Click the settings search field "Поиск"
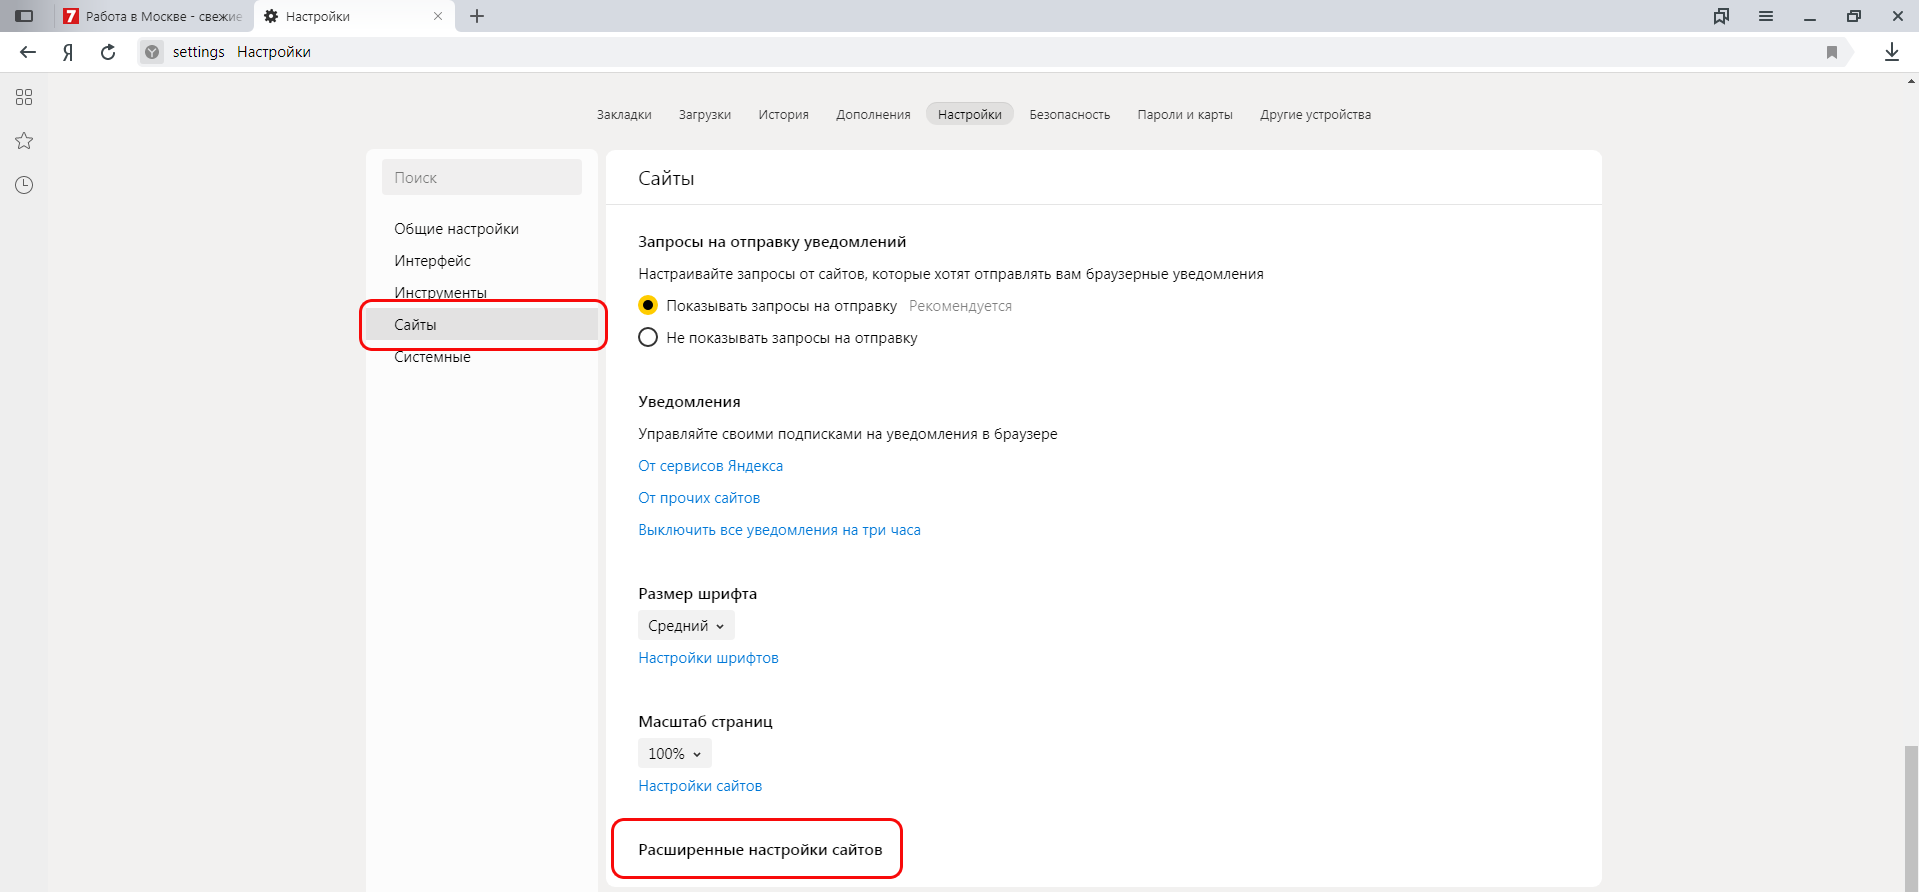 pyautogui.click(x=481, y=177)
